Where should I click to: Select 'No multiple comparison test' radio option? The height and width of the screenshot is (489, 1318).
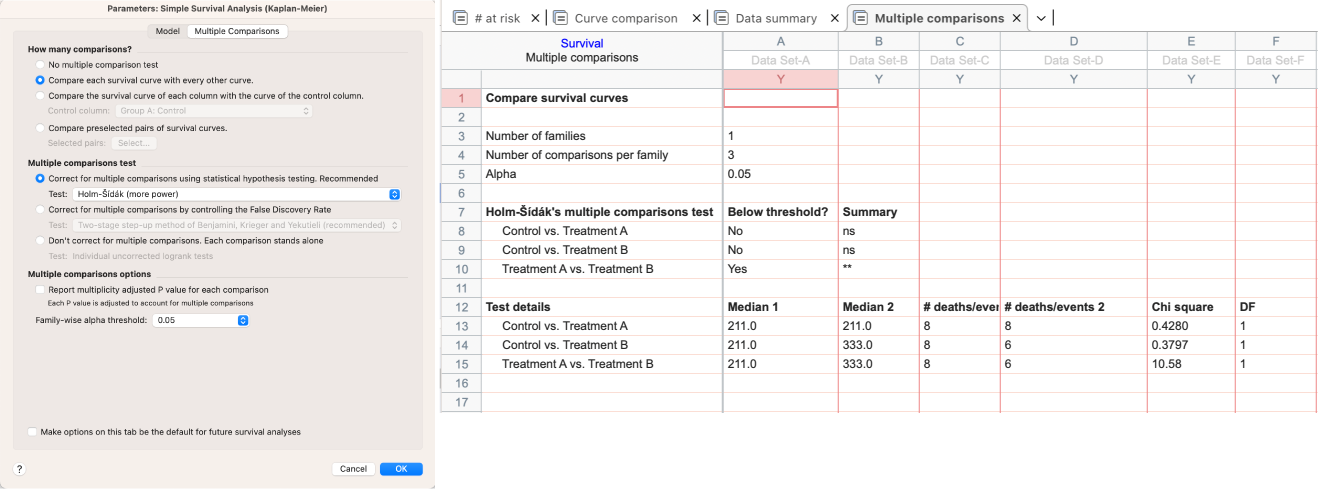pos(40,65)
